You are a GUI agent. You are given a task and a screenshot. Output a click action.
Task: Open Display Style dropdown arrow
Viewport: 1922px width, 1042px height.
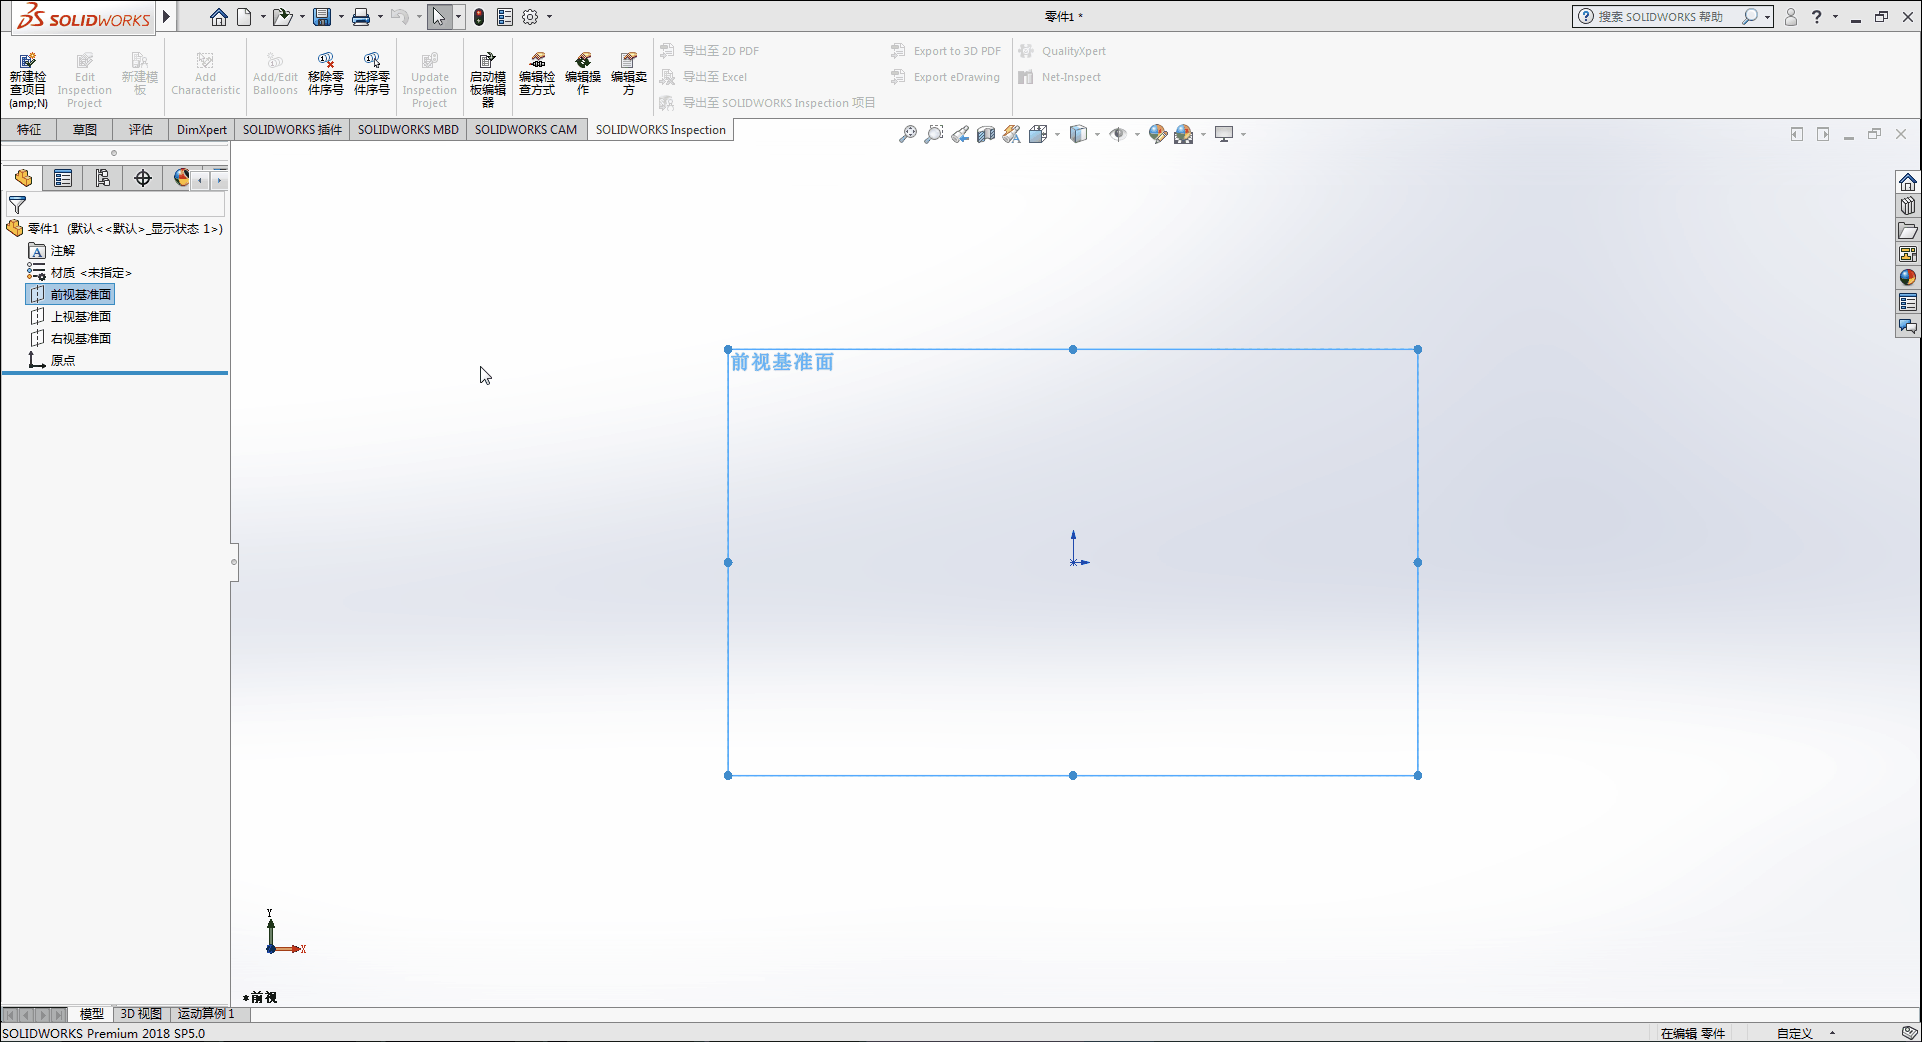(1097, 134)
